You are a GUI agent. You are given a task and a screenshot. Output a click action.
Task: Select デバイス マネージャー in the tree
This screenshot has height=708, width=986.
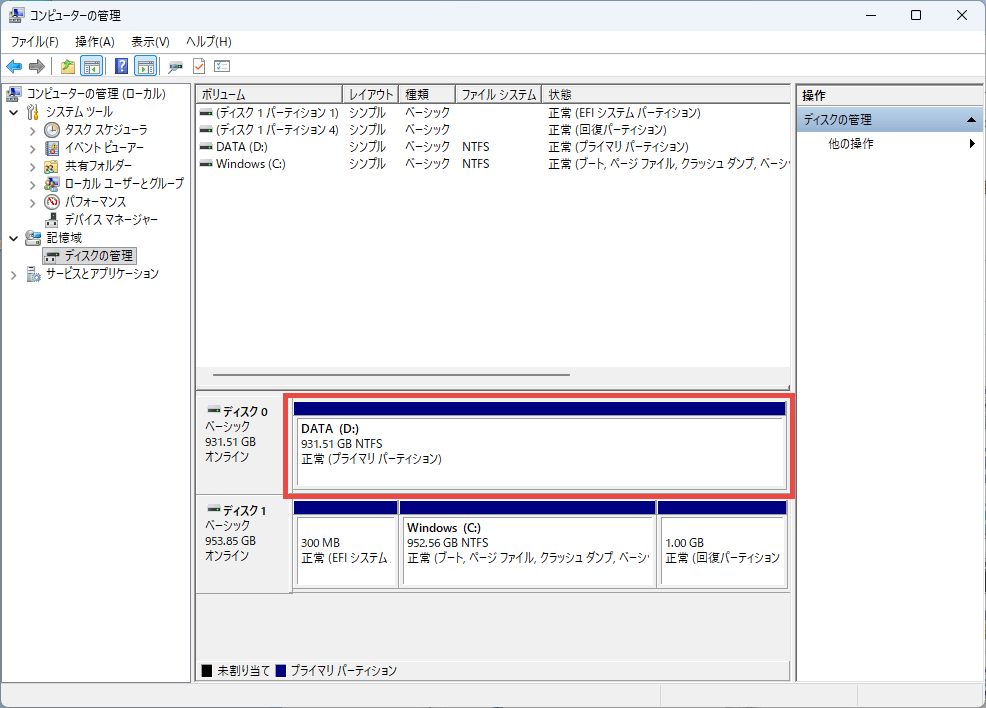(x=110, y=219)
